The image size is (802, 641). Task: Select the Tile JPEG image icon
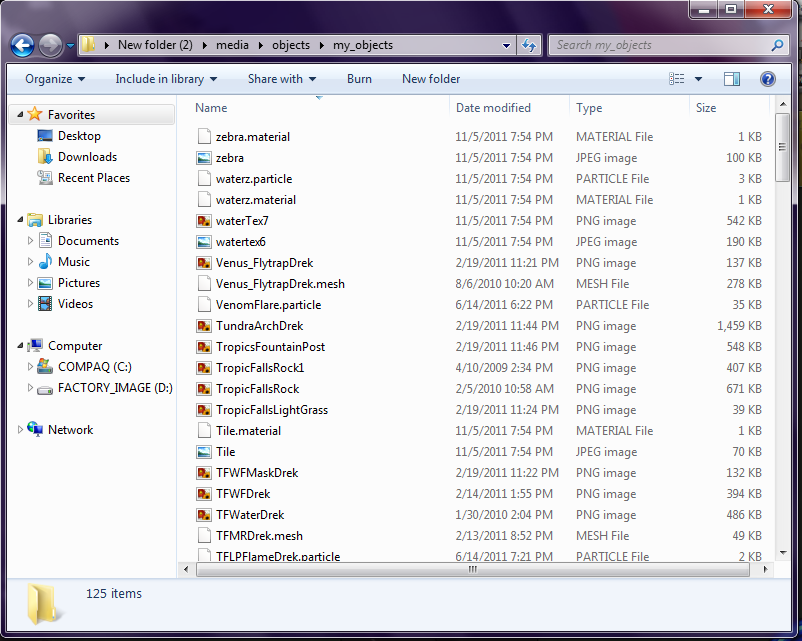[x=204, y=452]
